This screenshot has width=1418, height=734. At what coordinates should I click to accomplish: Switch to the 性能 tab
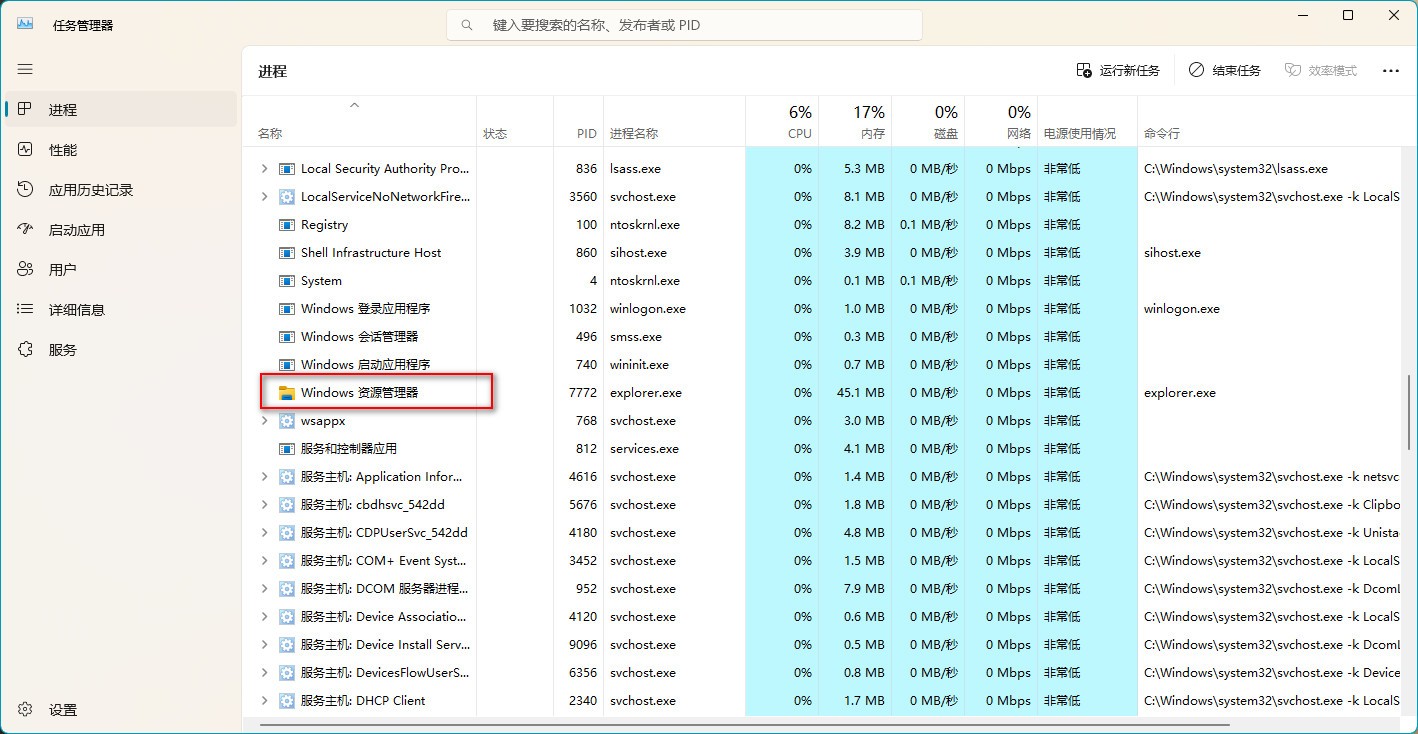[120, 149]
